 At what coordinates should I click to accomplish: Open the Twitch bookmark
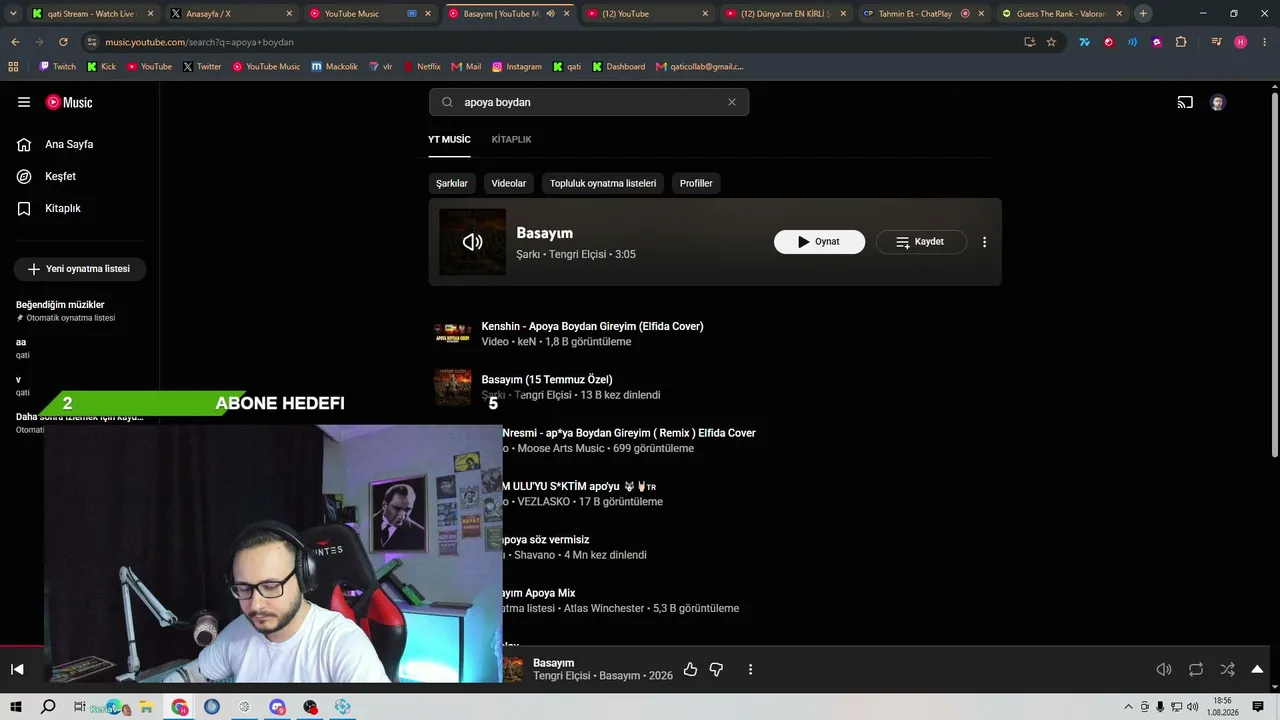click(57, 67)
